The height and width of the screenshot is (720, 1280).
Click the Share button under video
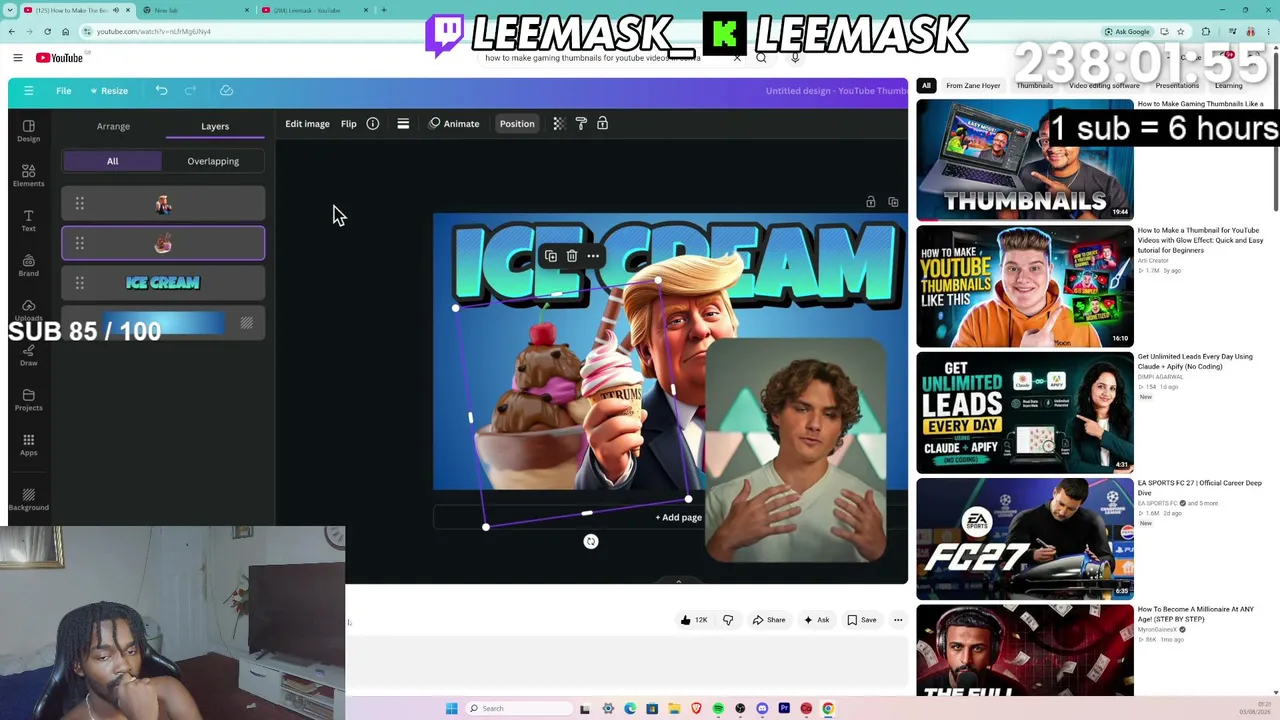[769, 620]
